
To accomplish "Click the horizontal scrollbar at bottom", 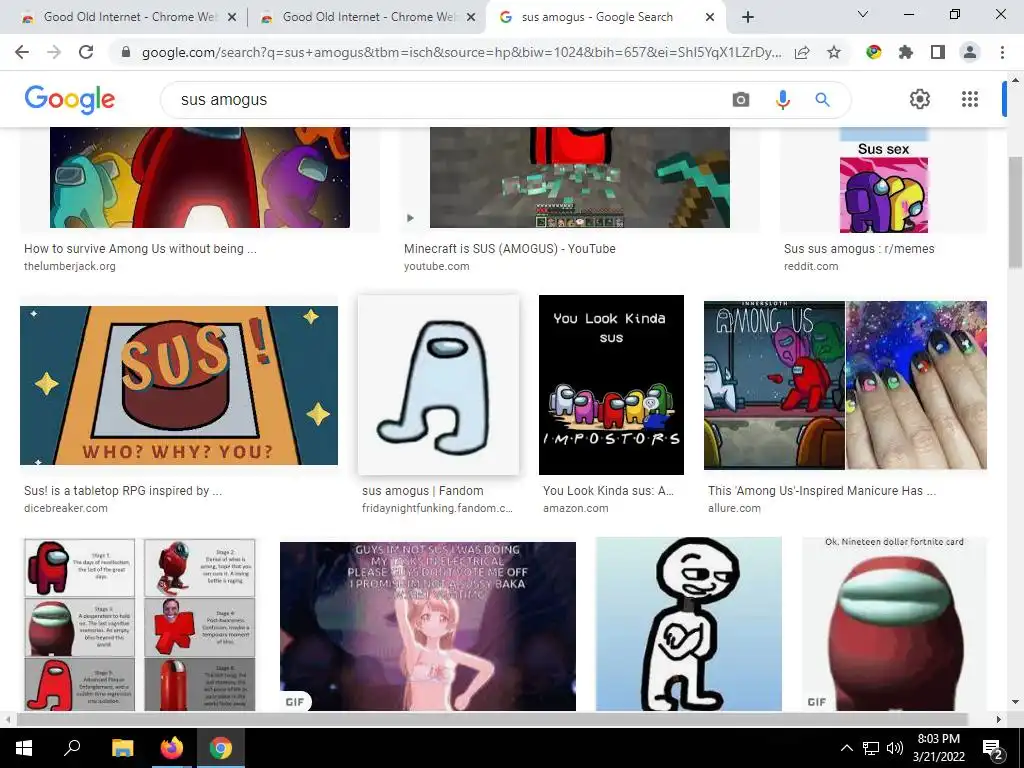I will pos(492,719).
